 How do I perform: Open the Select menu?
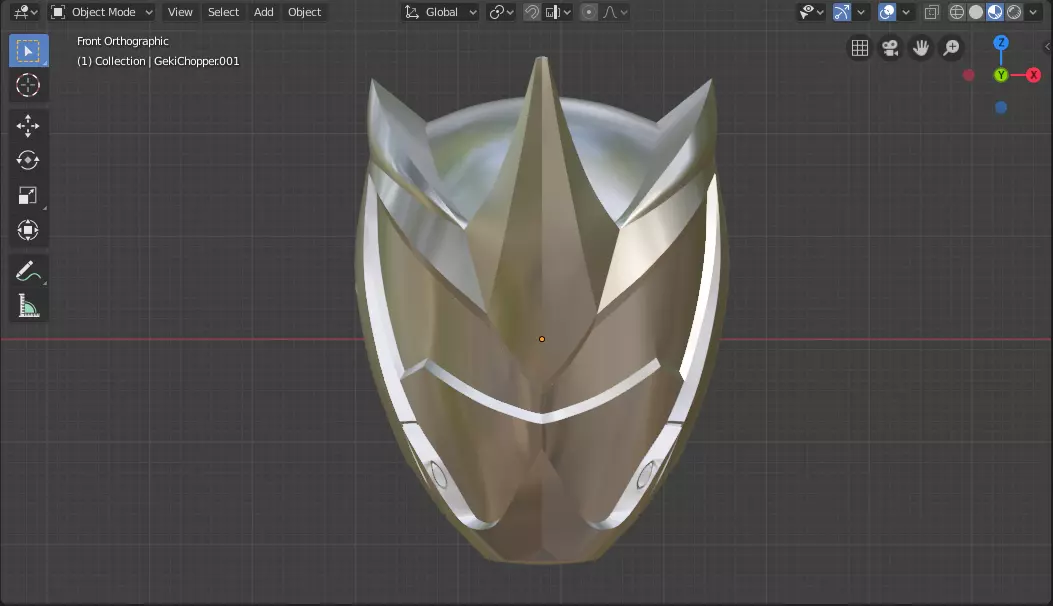[x=223, y=12]
